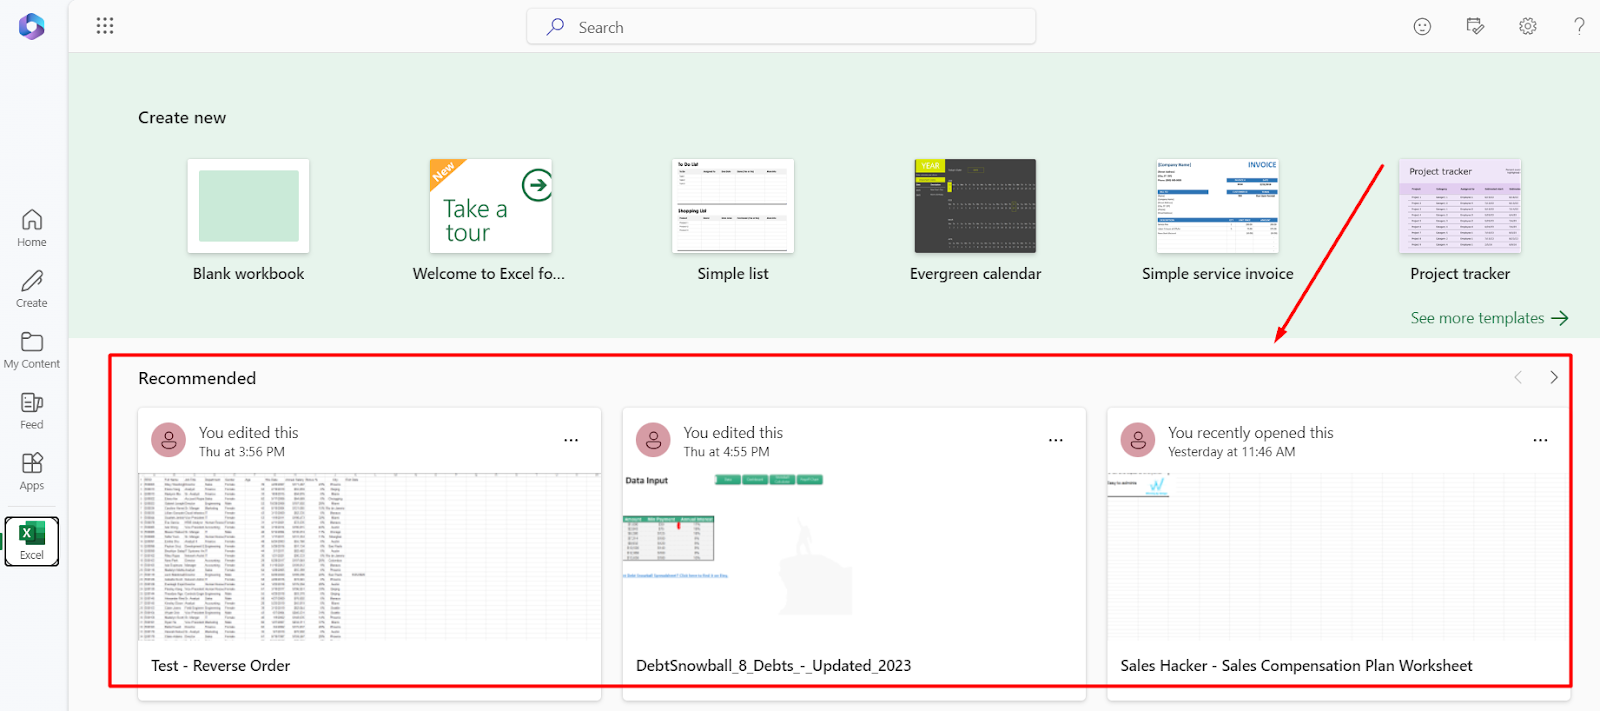This screenshot has width=1600, height=711.
Task: Open Create in the sidebar
Action: 32,289
